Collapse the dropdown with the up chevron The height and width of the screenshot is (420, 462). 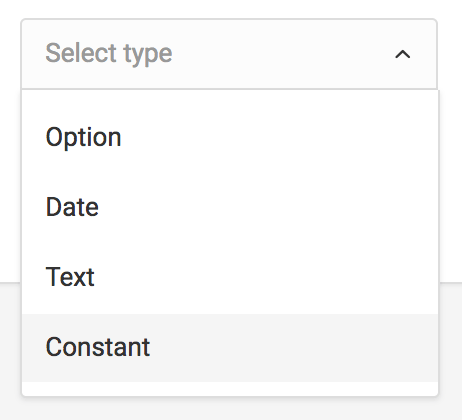[402, 54]
